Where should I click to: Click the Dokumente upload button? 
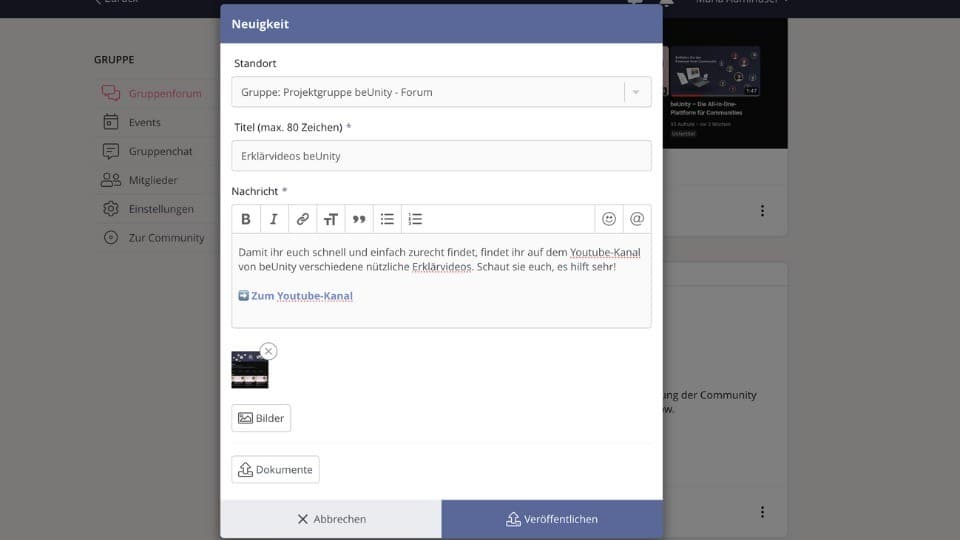tap(275, 470)
